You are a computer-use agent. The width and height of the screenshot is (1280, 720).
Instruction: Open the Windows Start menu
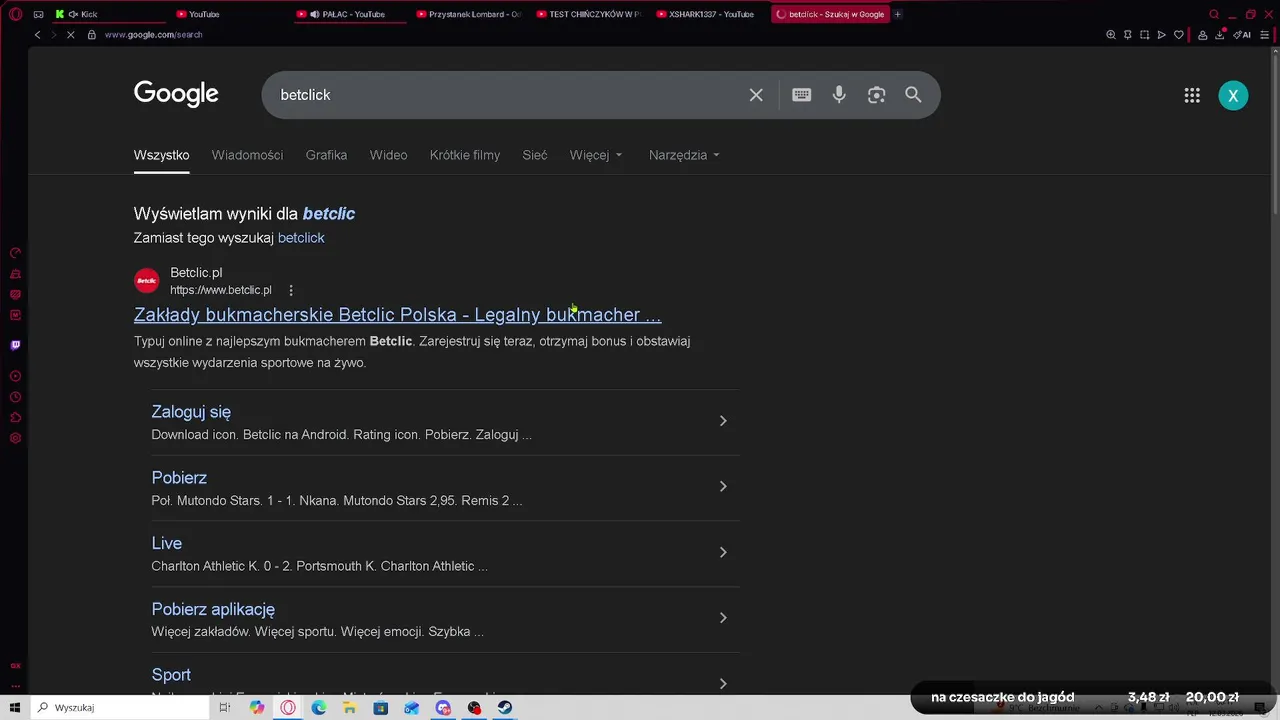(15, 707)
